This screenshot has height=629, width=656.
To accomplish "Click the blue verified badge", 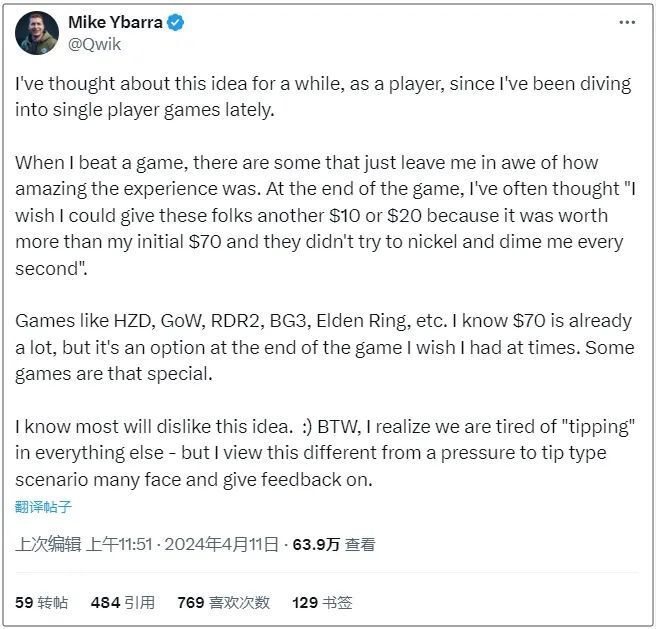I will pos(174,22).
